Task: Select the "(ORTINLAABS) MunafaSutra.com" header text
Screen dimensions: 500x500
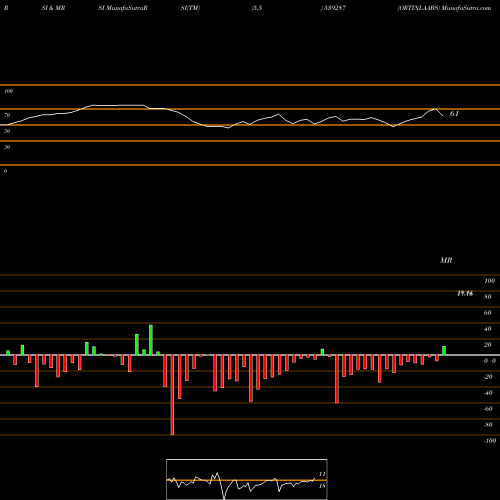Action: [444, 8]
